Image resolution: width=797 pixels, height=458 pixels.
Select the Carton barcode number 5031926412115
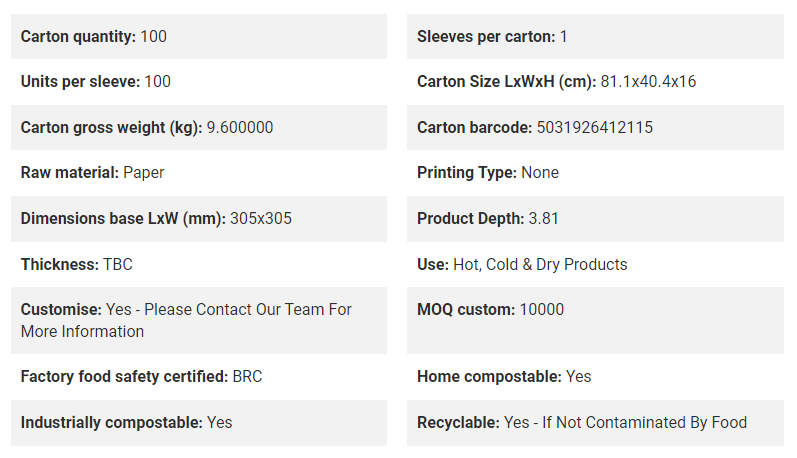pos(595,128)
